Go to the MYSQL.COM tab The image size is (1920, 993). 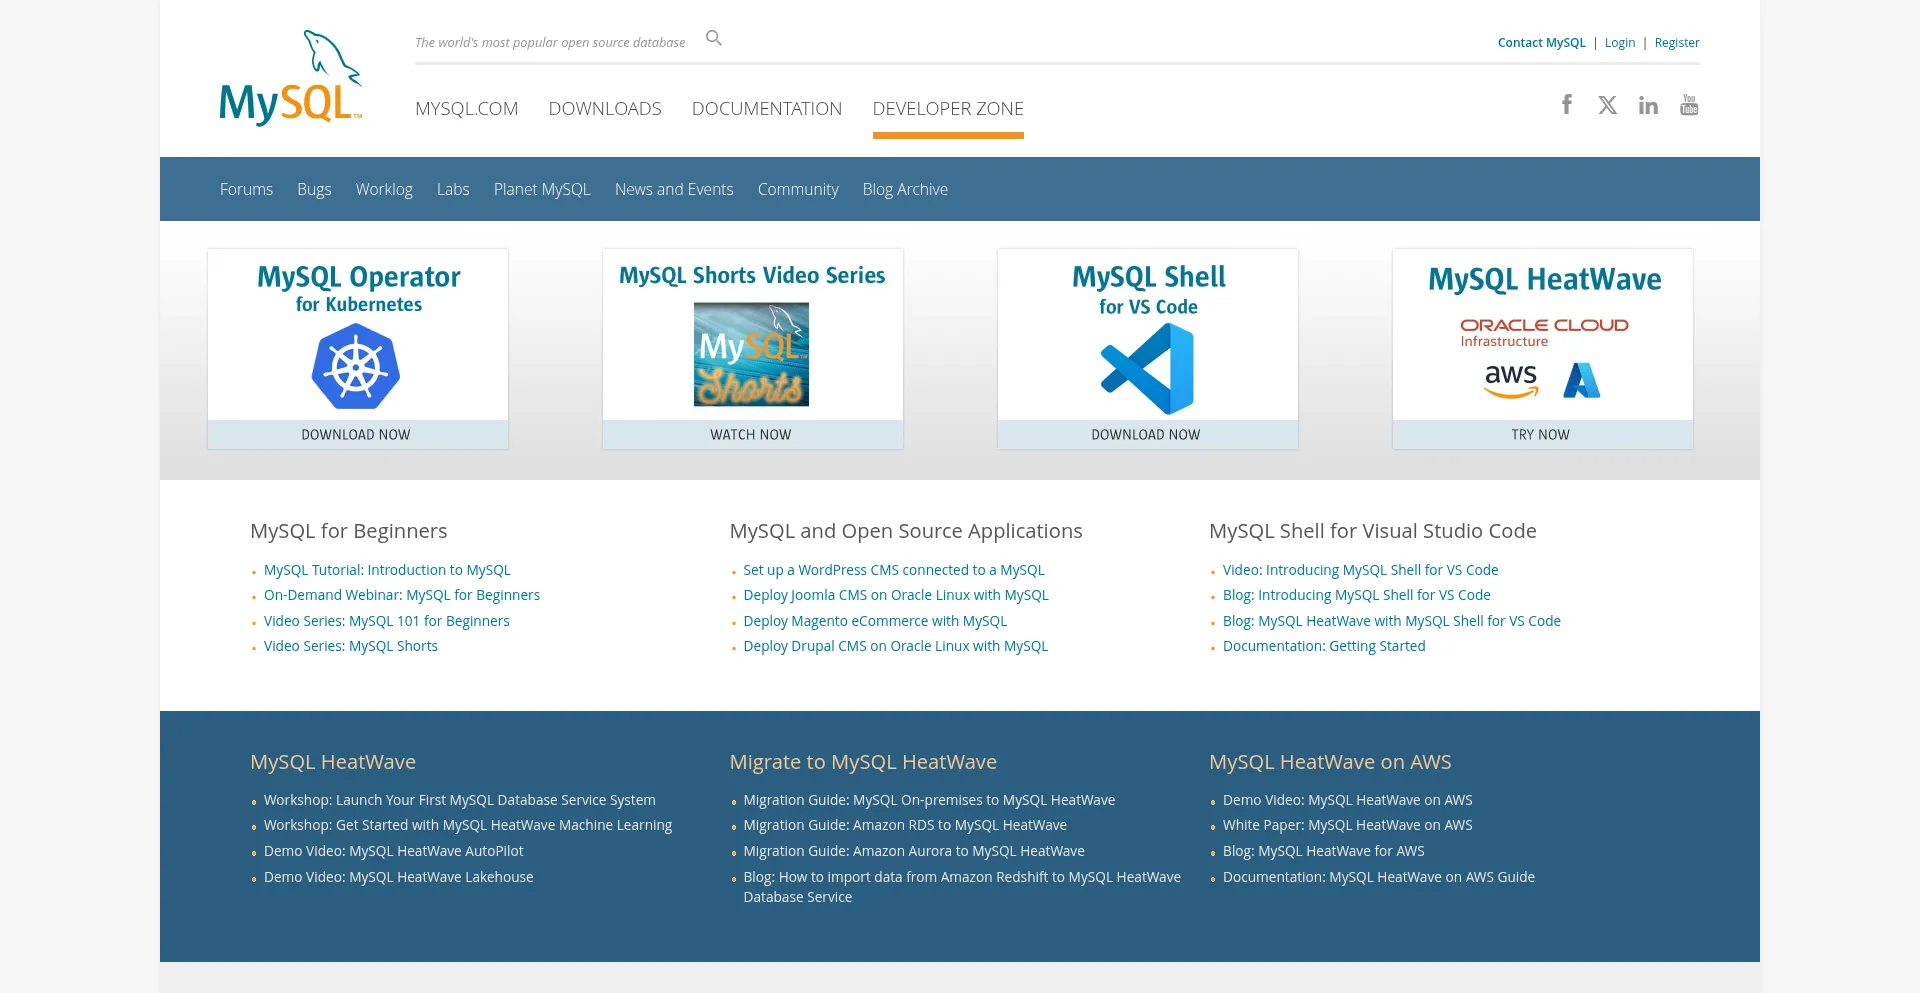coord(466,109)
